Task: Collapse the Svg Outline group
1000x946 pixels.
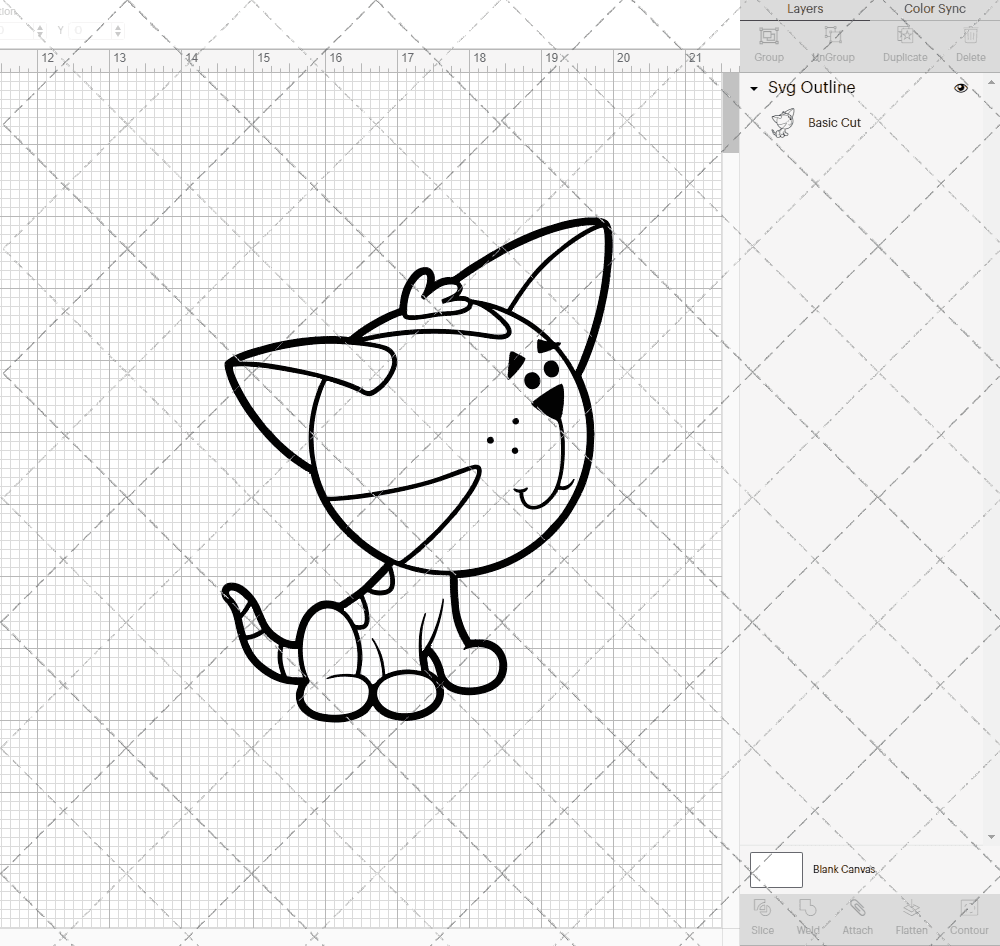Action: click(753, 88)
